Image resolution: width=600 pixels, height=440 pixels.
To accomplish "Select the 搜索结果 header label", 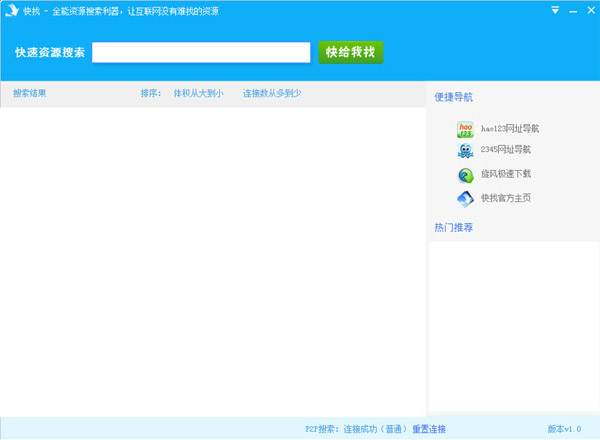I will [30, 94].
